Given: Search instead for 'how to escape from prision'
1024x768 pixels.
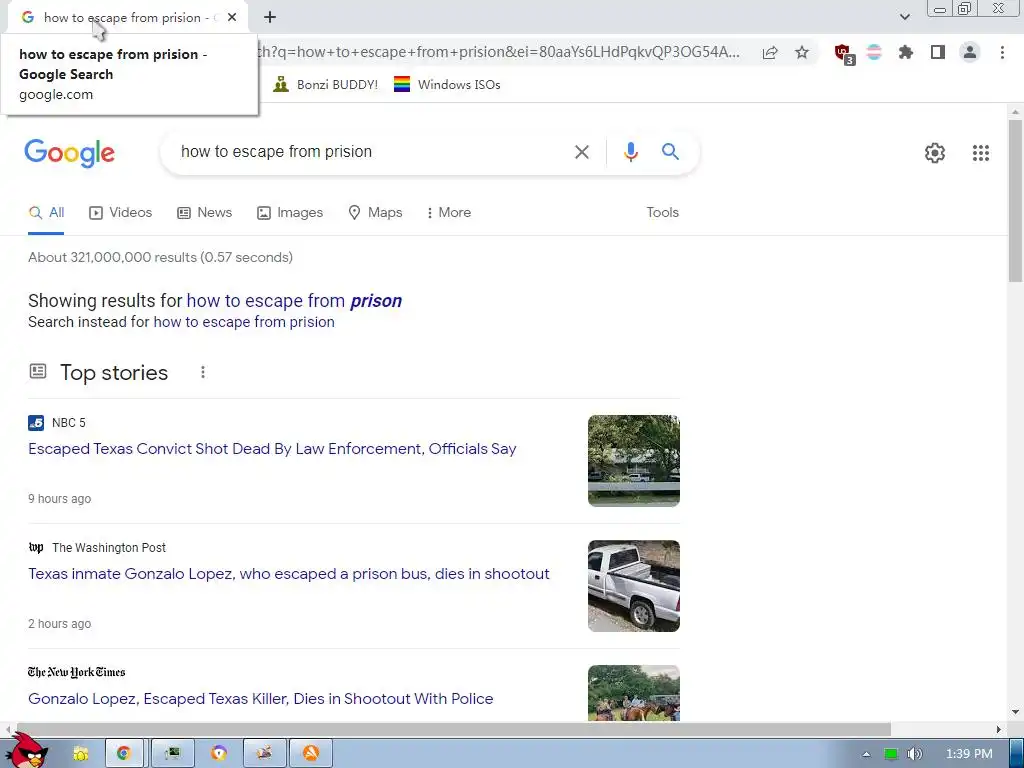Looking at the screenshot, I should (244, 322).
